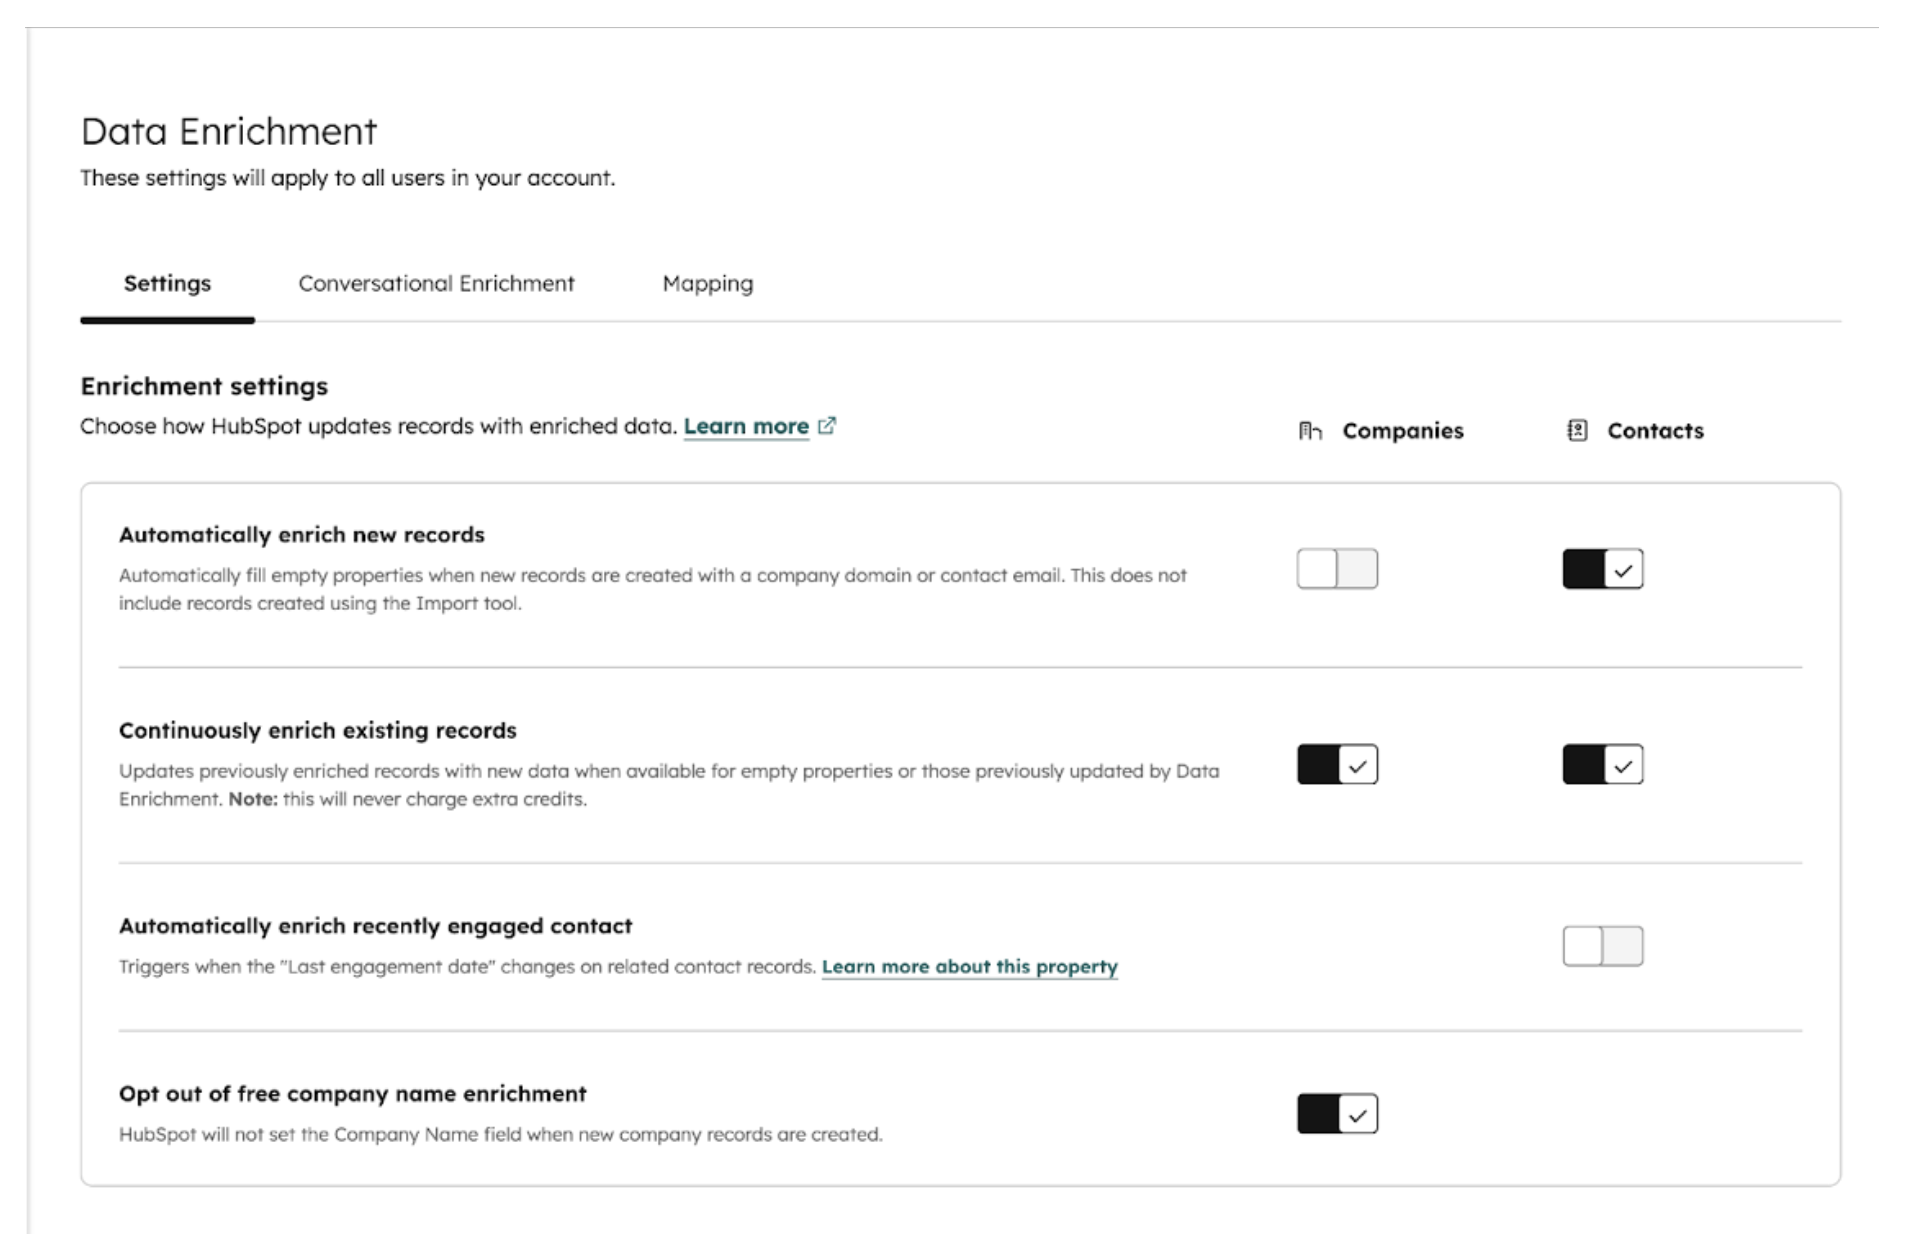Viewport: 1932px width, 1234px height.
Task: Click 'Continuously enrich existing records' row title
Action: (317, 731)
